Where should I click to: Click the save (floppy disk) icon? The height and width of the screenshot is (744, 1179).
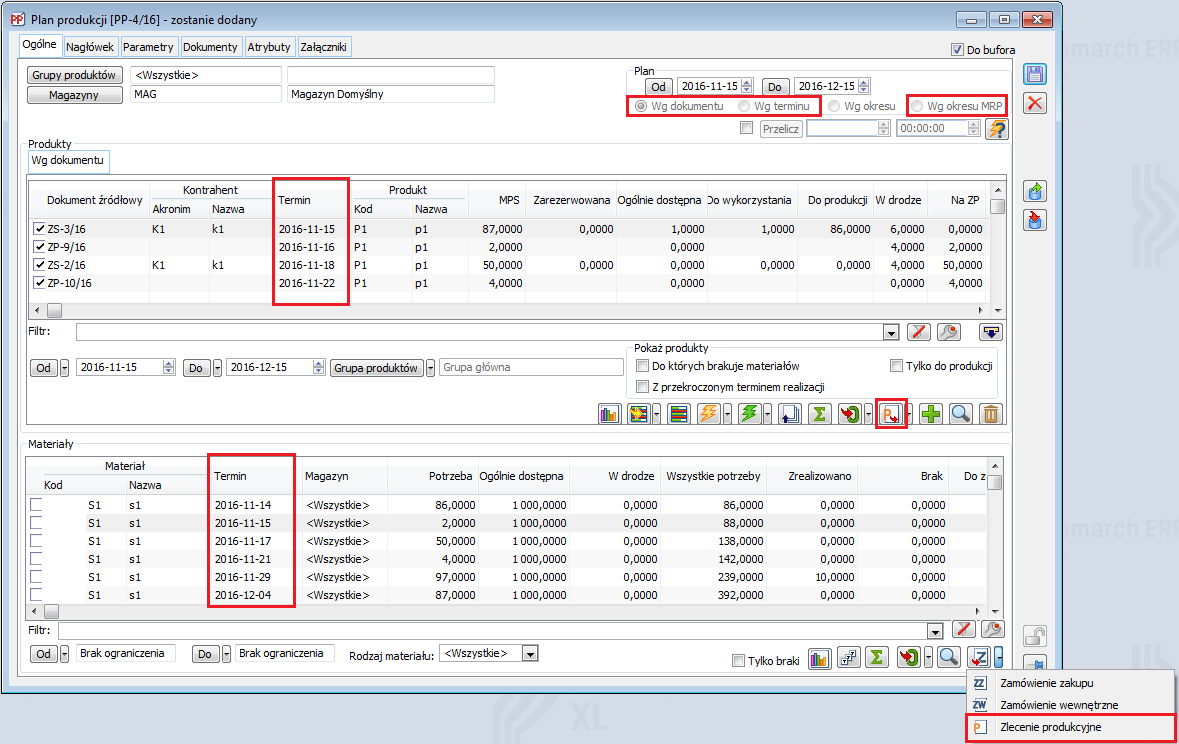1035,74
